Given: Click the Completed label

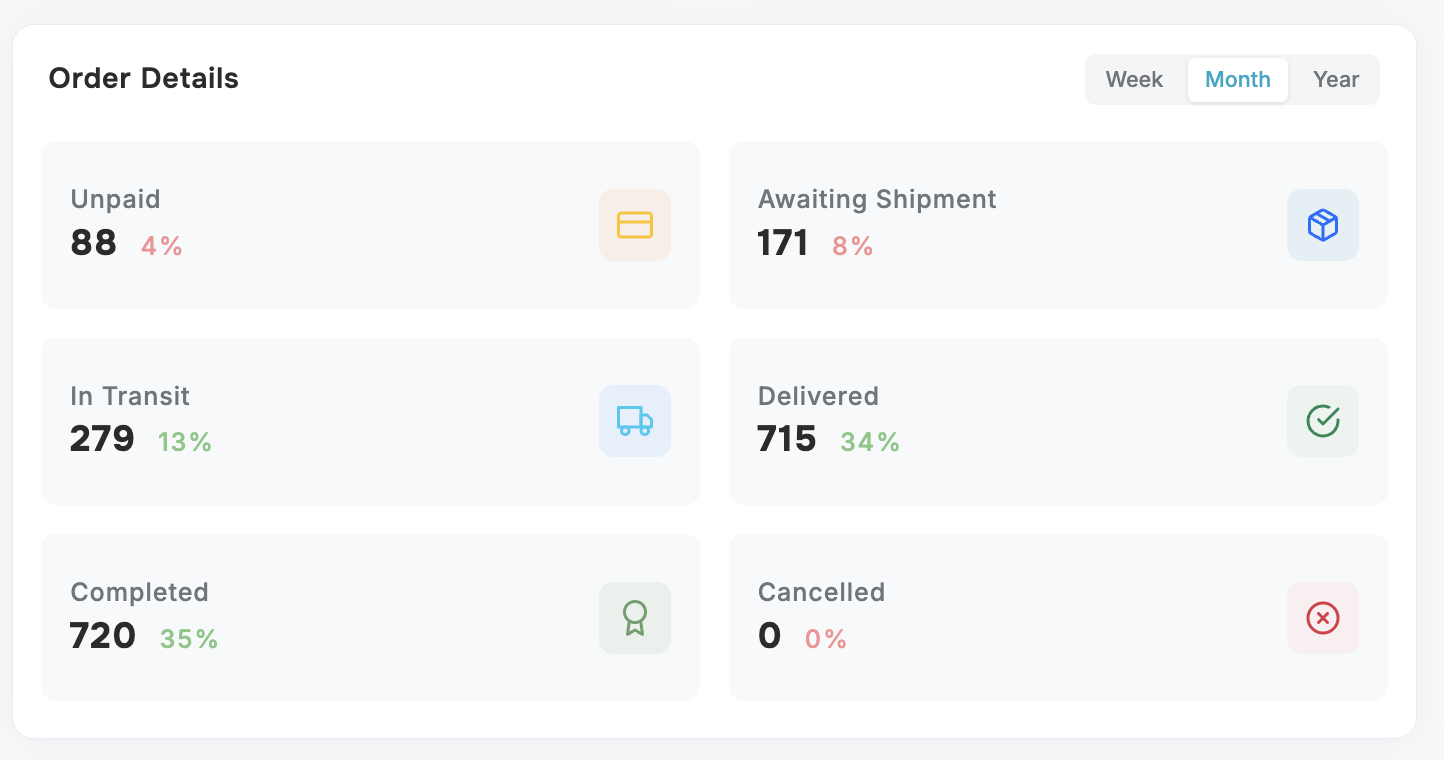Looking at the screenshot, I should pyautogui.click(x=139, y=592).
